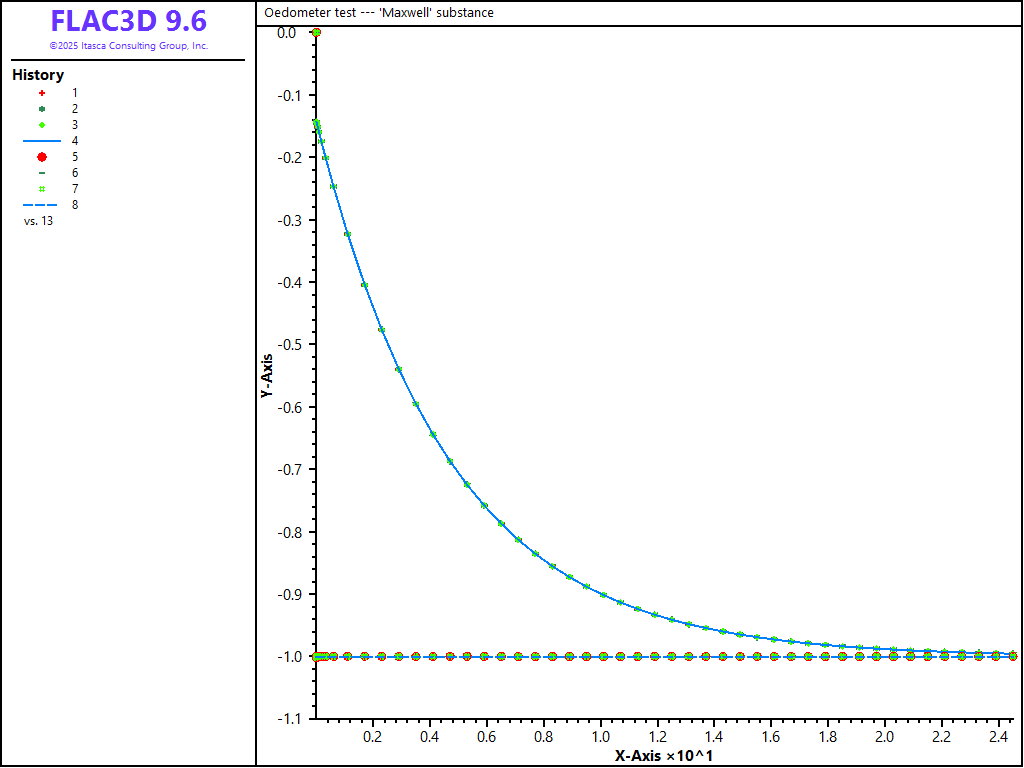Click the large red circle legend marker

click(42, 157)
